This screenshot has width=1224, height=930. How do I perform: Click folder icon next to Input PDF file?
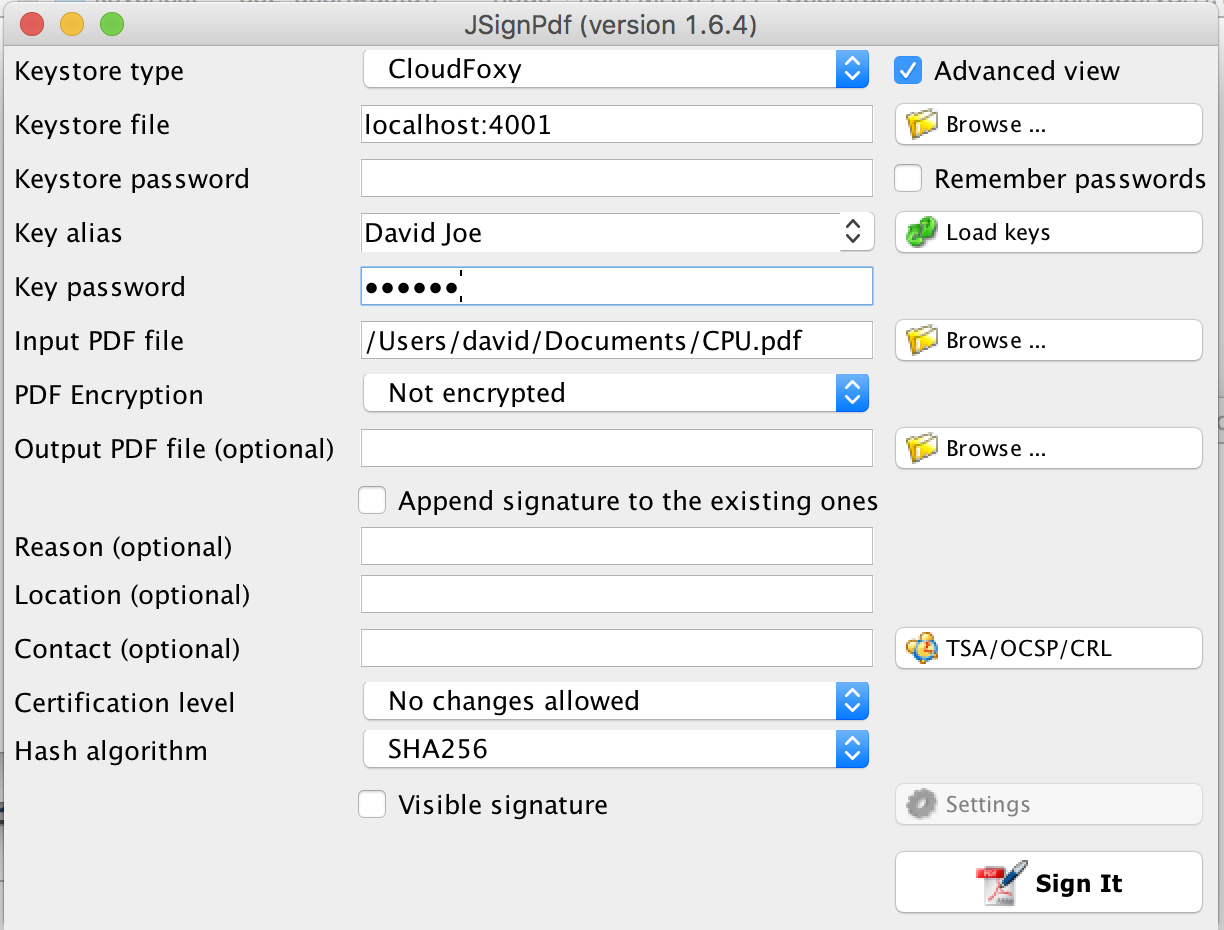click(x=921, y=341)
